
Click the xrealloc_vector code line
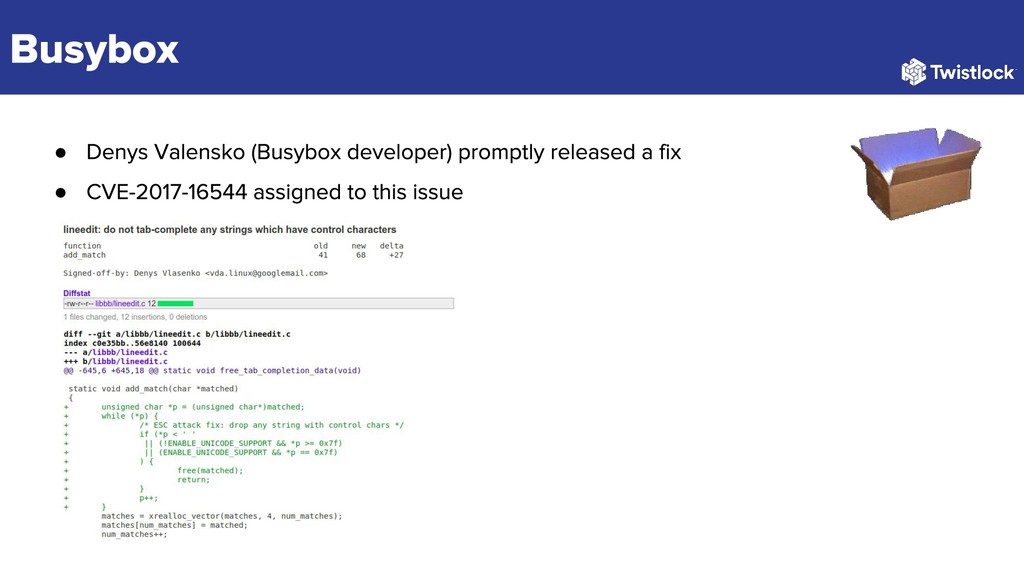(x=221, y=516)
